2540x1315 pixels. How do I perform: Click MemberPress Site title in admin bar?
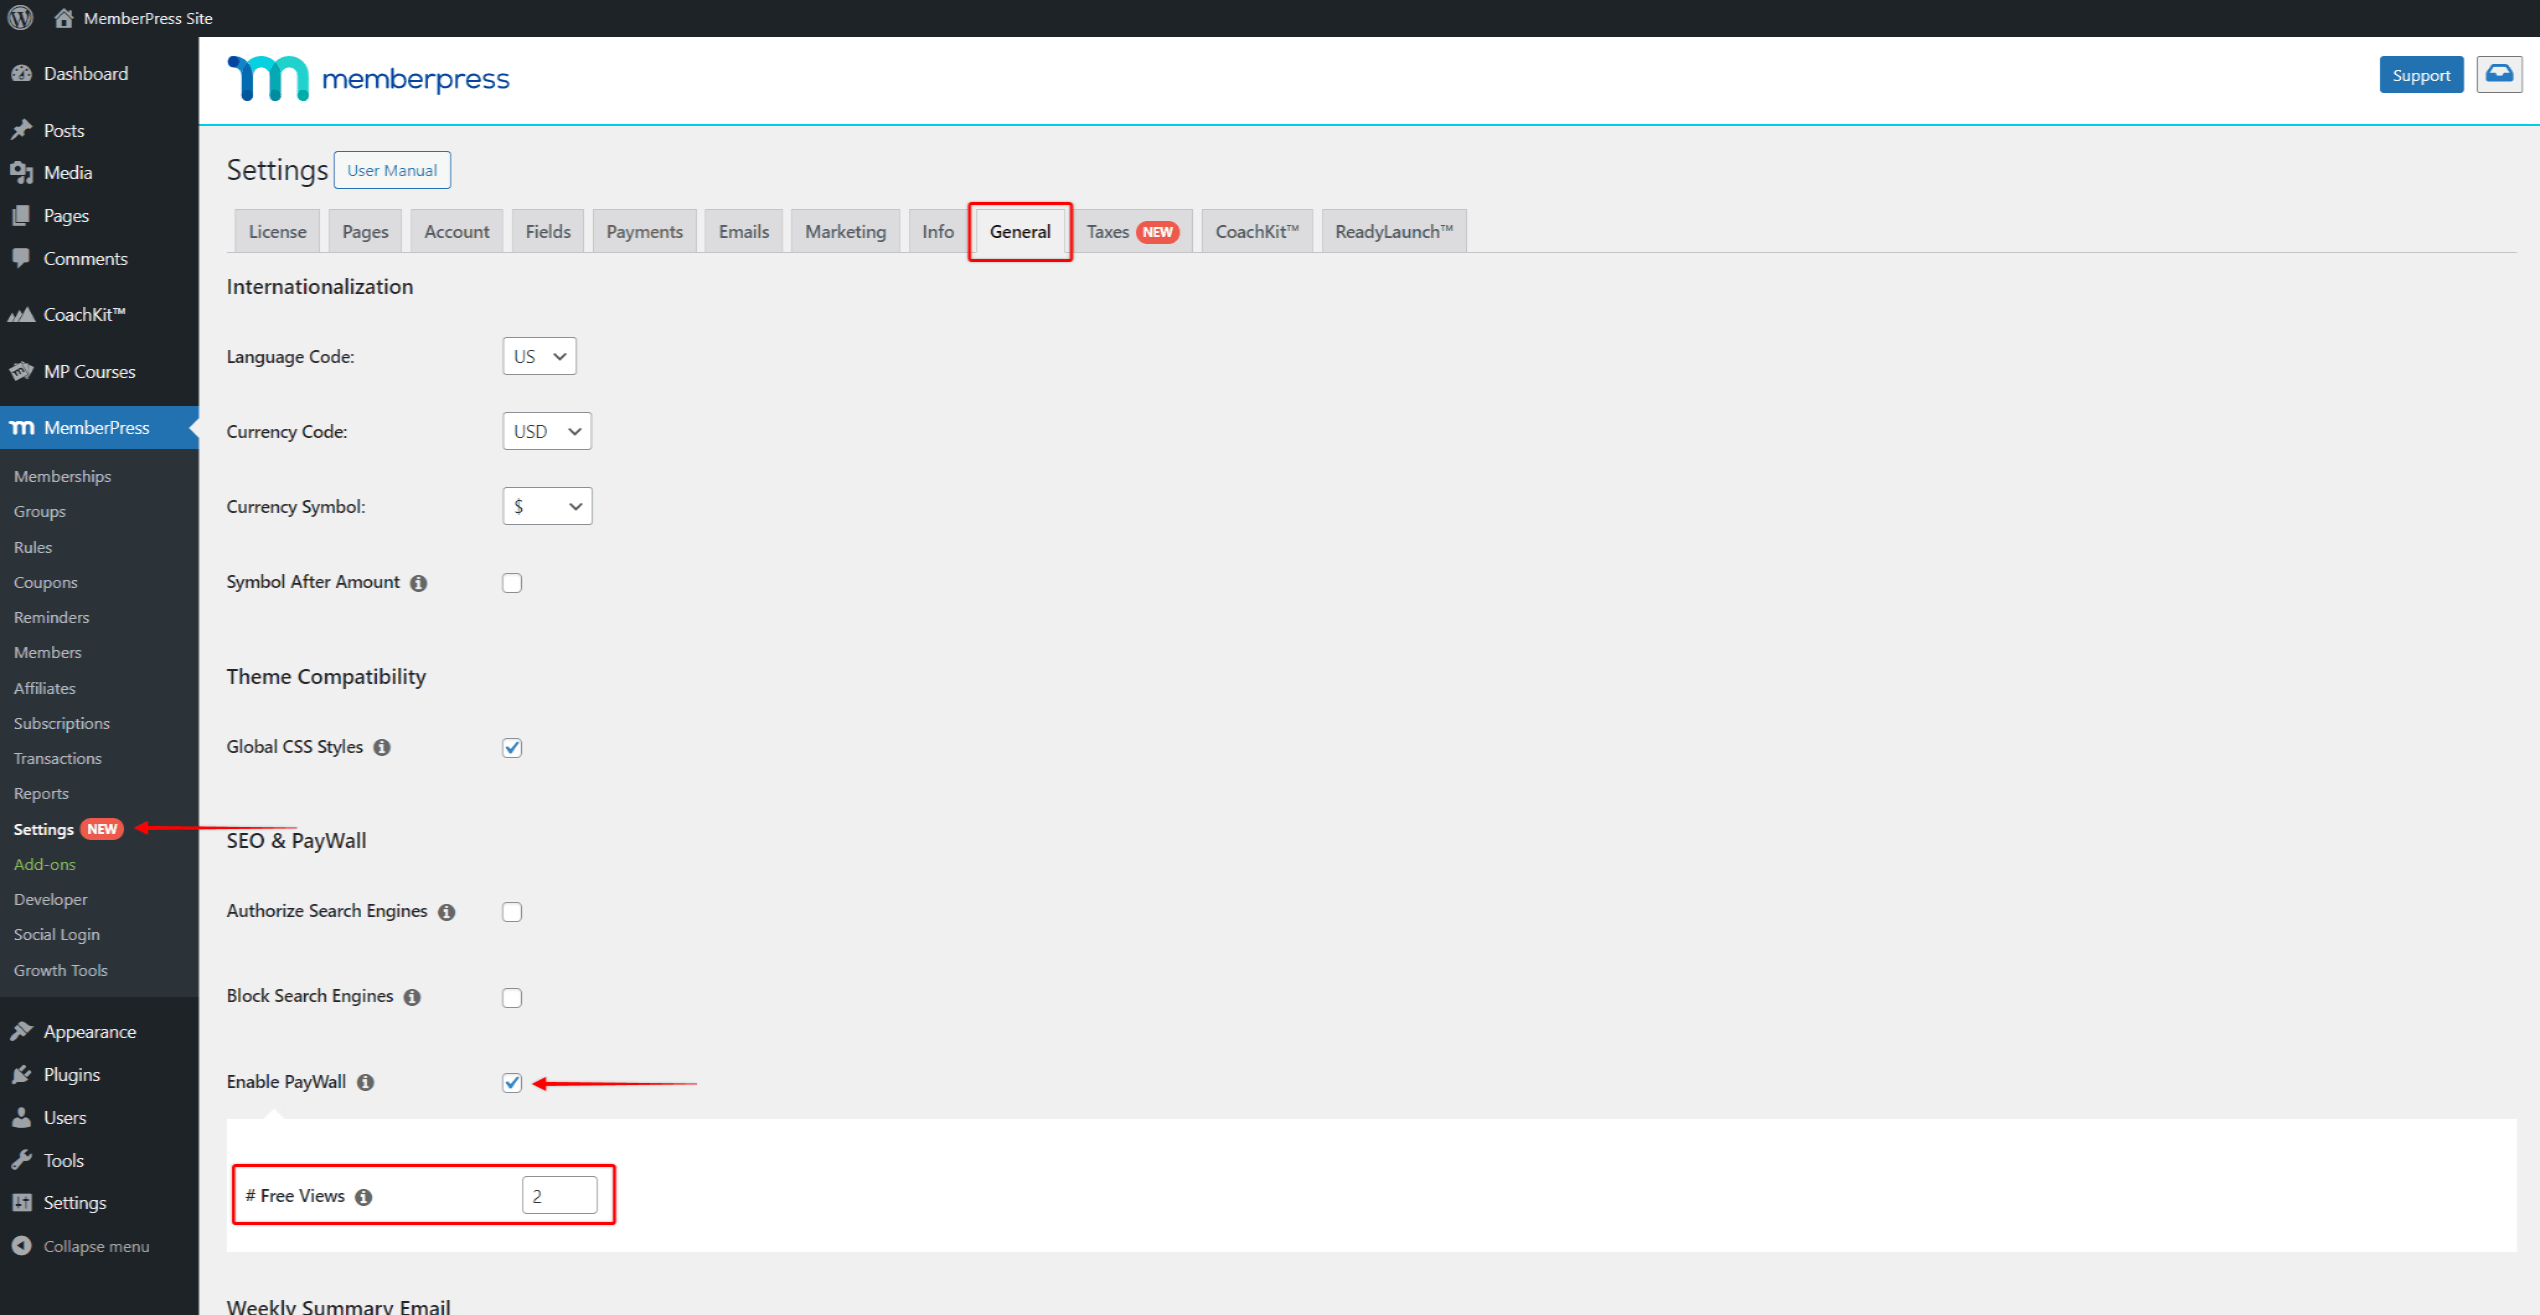(148, 18)
